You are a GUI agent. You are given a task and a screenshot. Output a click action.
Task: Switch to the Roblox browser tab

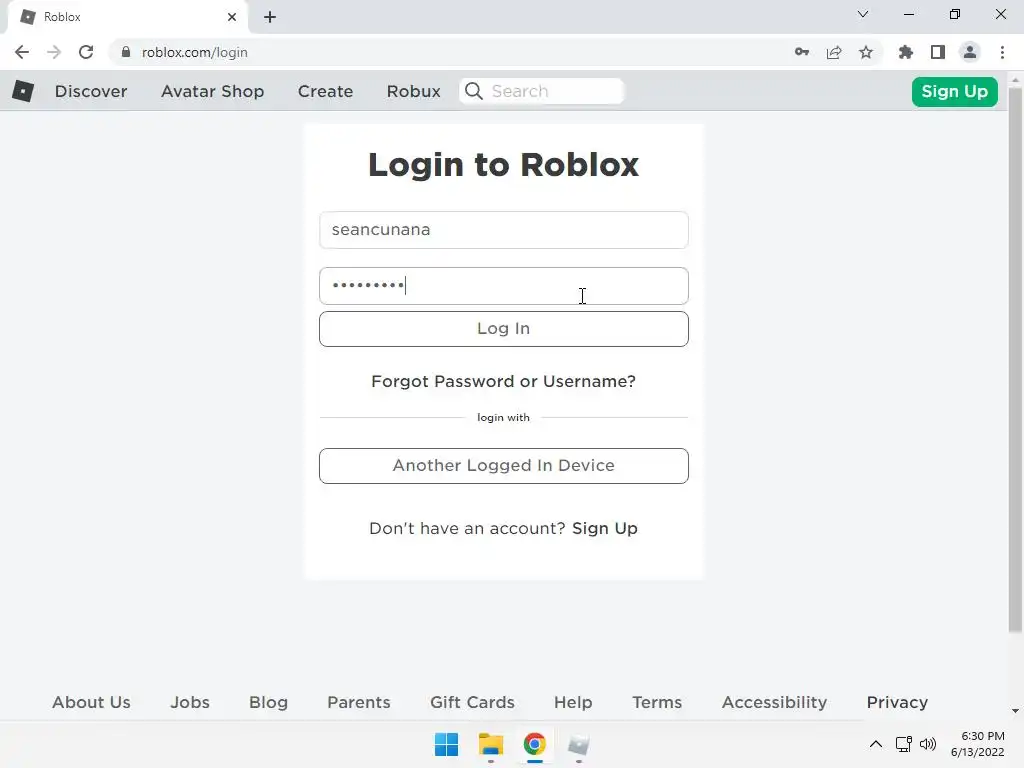click(127, 17)
